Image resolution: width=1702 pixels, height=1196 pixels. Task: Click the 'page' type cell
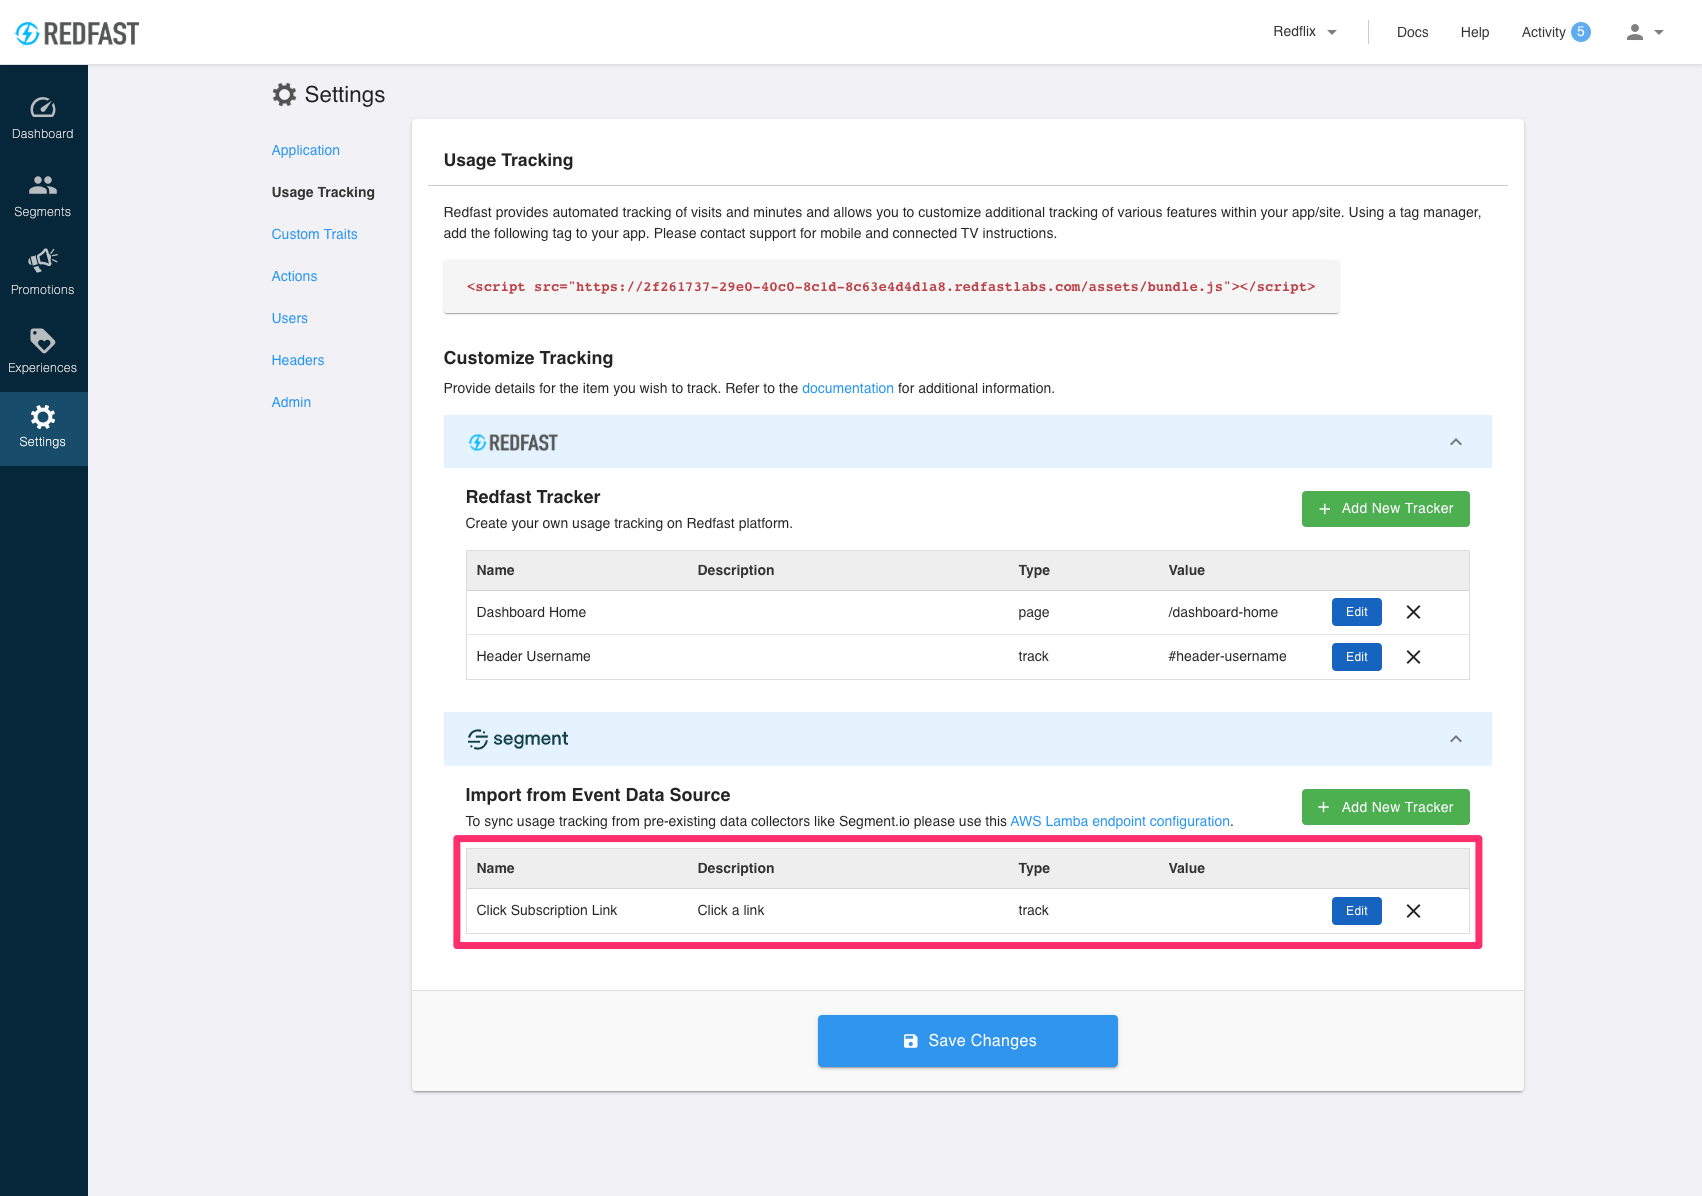point(1033,612)
